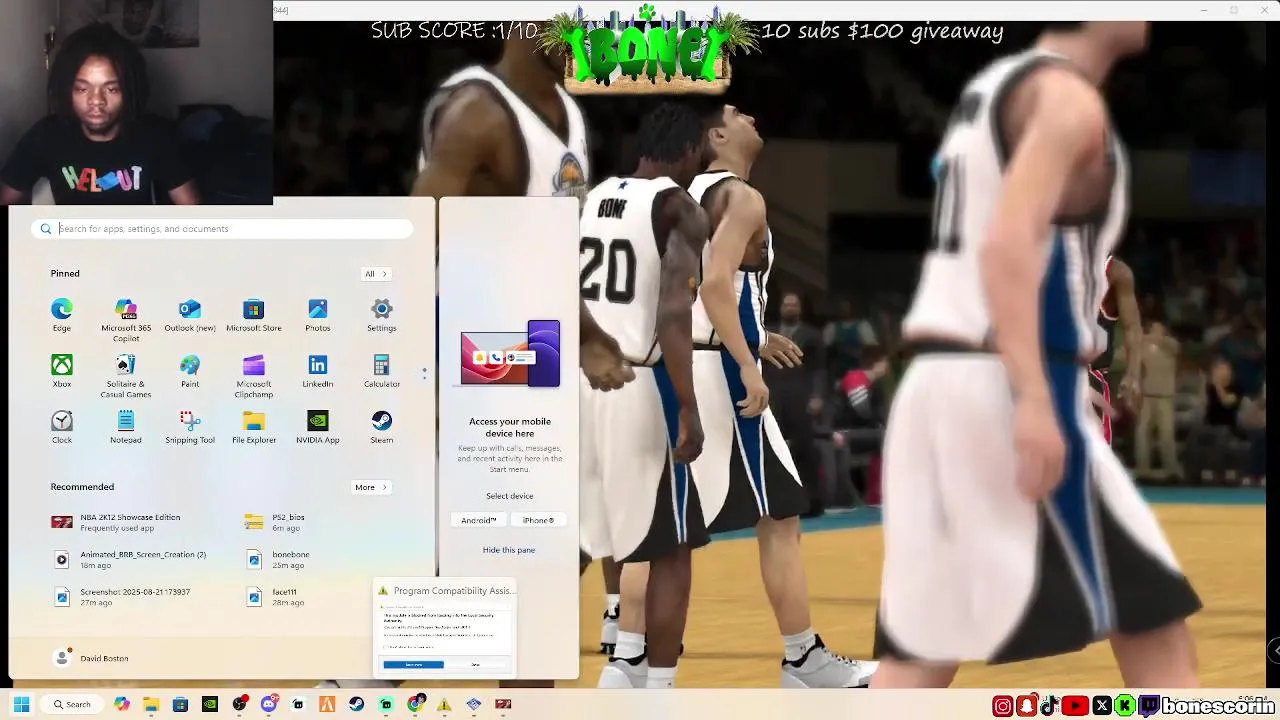Click blue button in Compatibility Assistant preview
This screenshot has width=1280, height=720.
click(414, 664)
